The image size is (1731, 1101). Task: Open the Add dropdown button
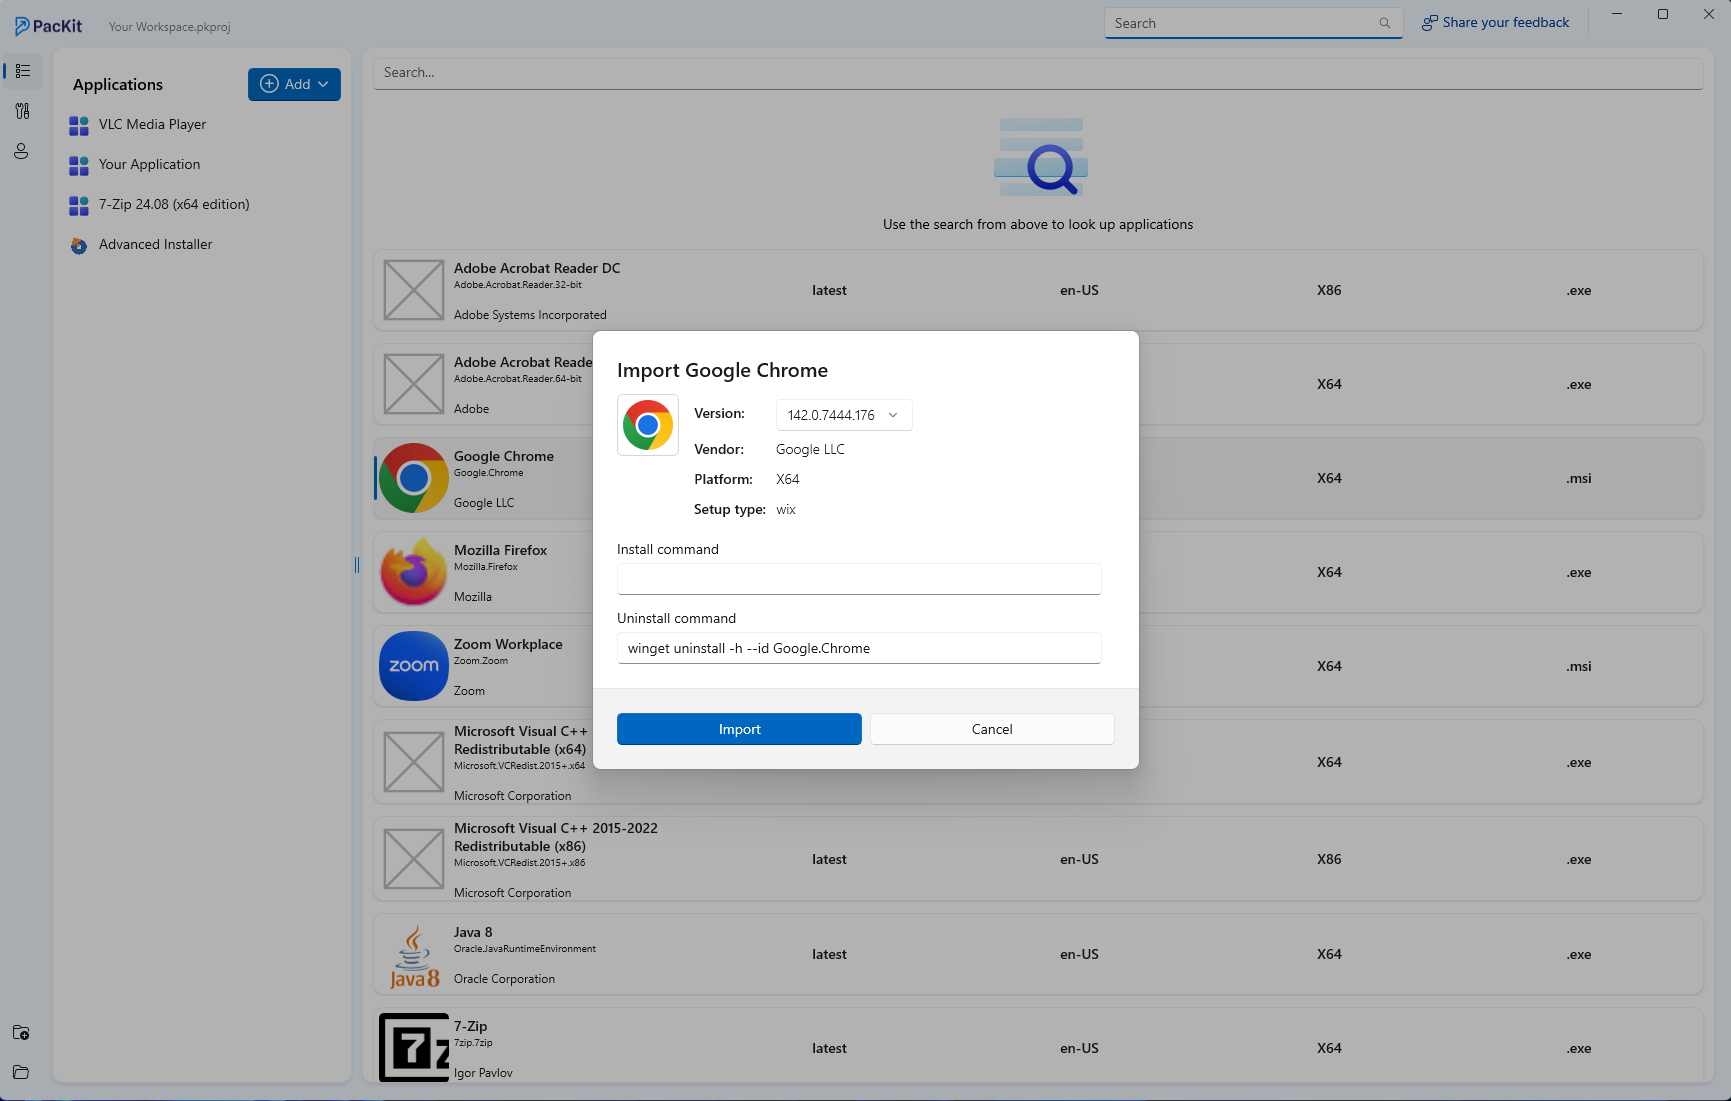point(294,84)
